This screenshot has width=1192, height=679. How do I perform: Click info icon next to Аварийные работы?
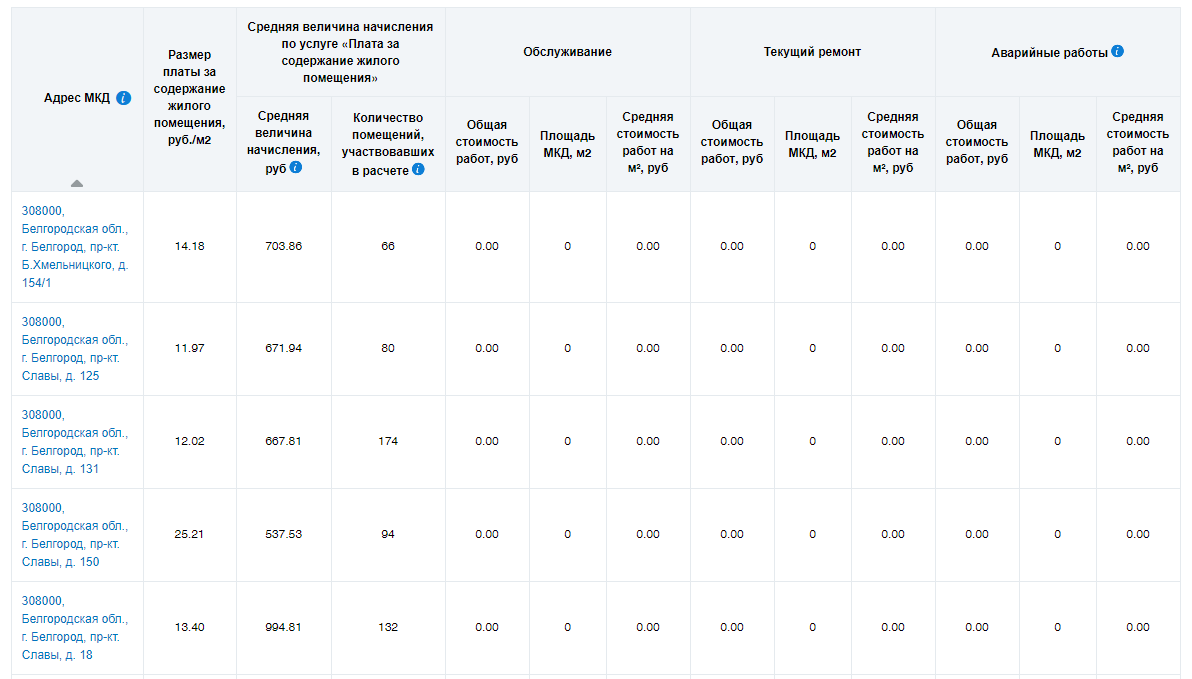pos(1117,51)
